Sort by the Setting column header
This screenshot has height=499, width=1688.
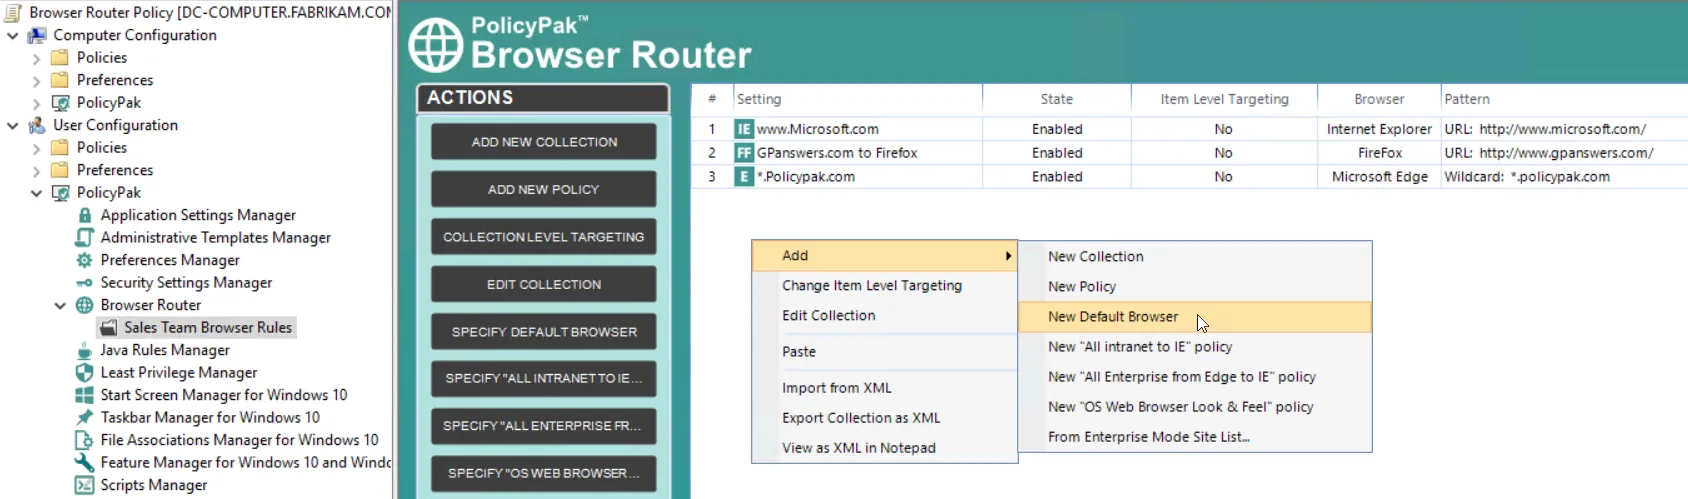point(858,99)
